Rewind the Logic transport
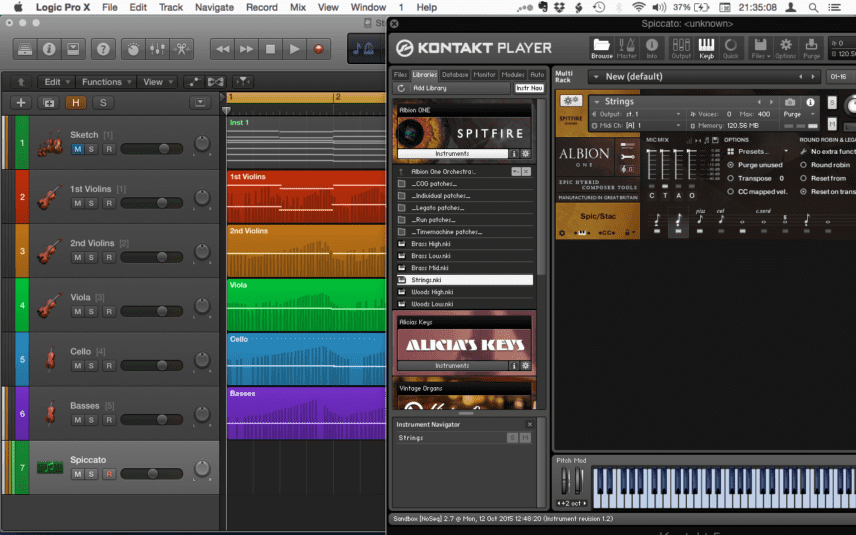 [222, 49]
